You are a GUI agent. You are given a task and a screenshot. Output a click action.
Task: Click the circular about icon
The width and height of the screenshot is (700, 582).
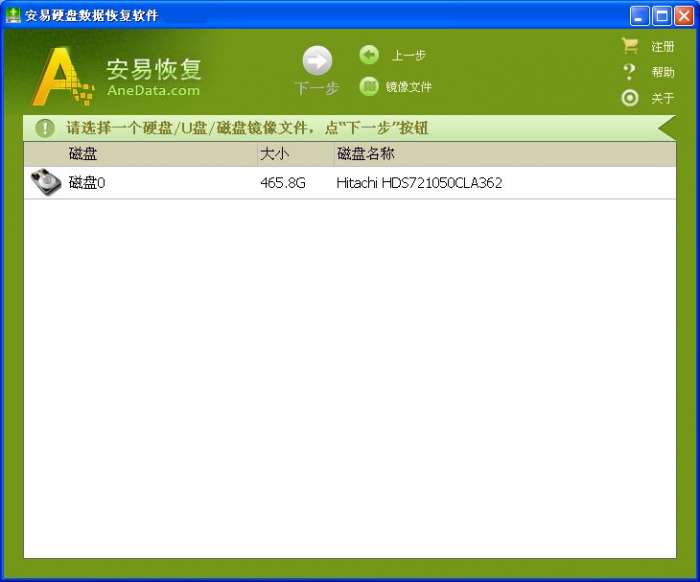click(629, 98)
